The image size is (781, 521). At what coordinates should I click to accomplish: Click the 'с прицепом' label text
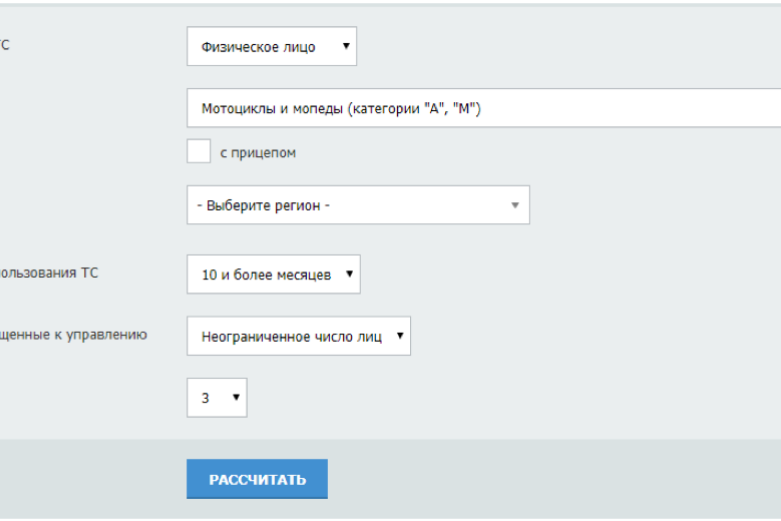click(x=257, y=153)
